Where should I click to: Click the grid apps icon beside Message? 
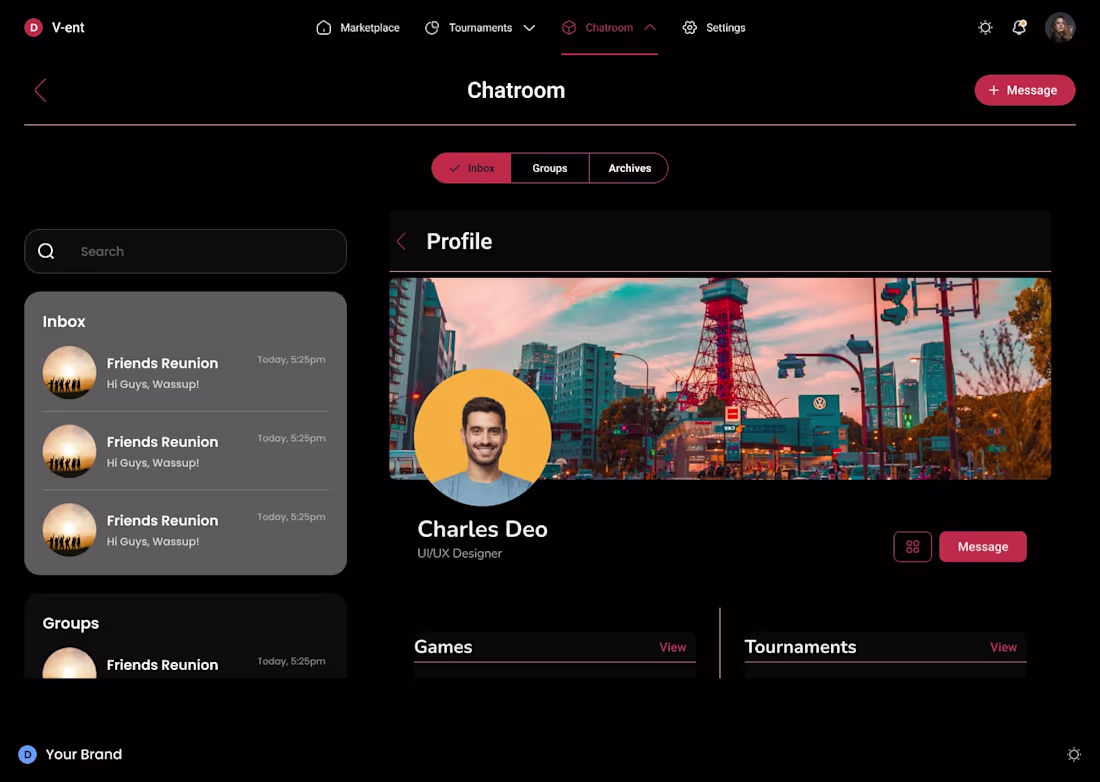pyautogui.click(x=912, y=546)
